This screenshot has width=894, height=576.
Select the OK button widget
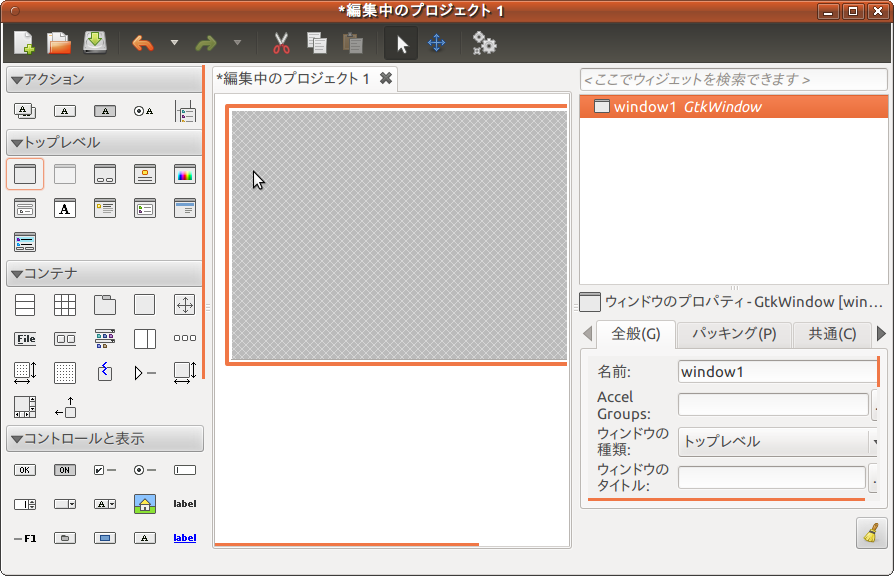25,469
